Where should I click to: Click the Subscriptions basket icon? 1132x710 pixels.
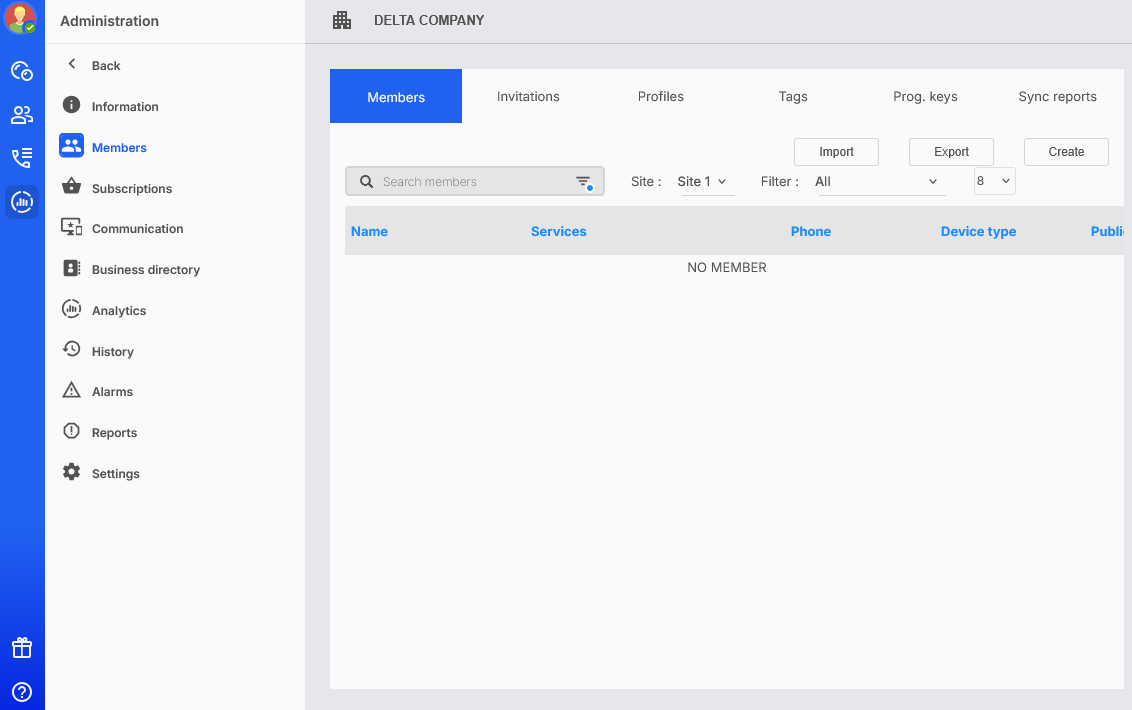pyautogui.click(x=71, y=188)
